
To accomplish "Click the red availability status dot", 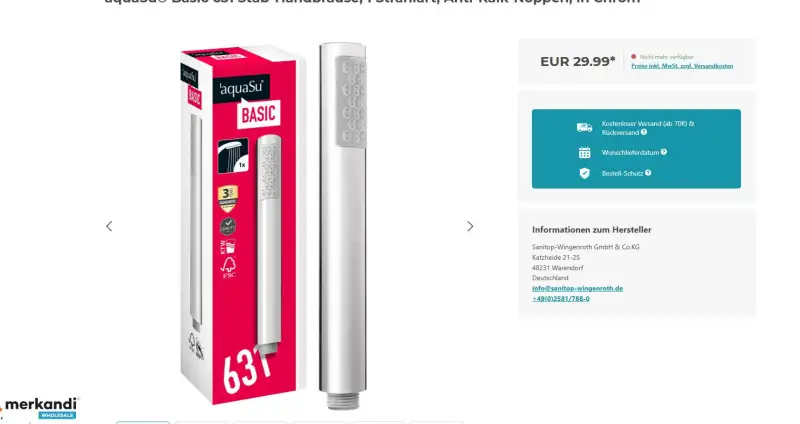I will pyautogui.click(x=634, y=57).
